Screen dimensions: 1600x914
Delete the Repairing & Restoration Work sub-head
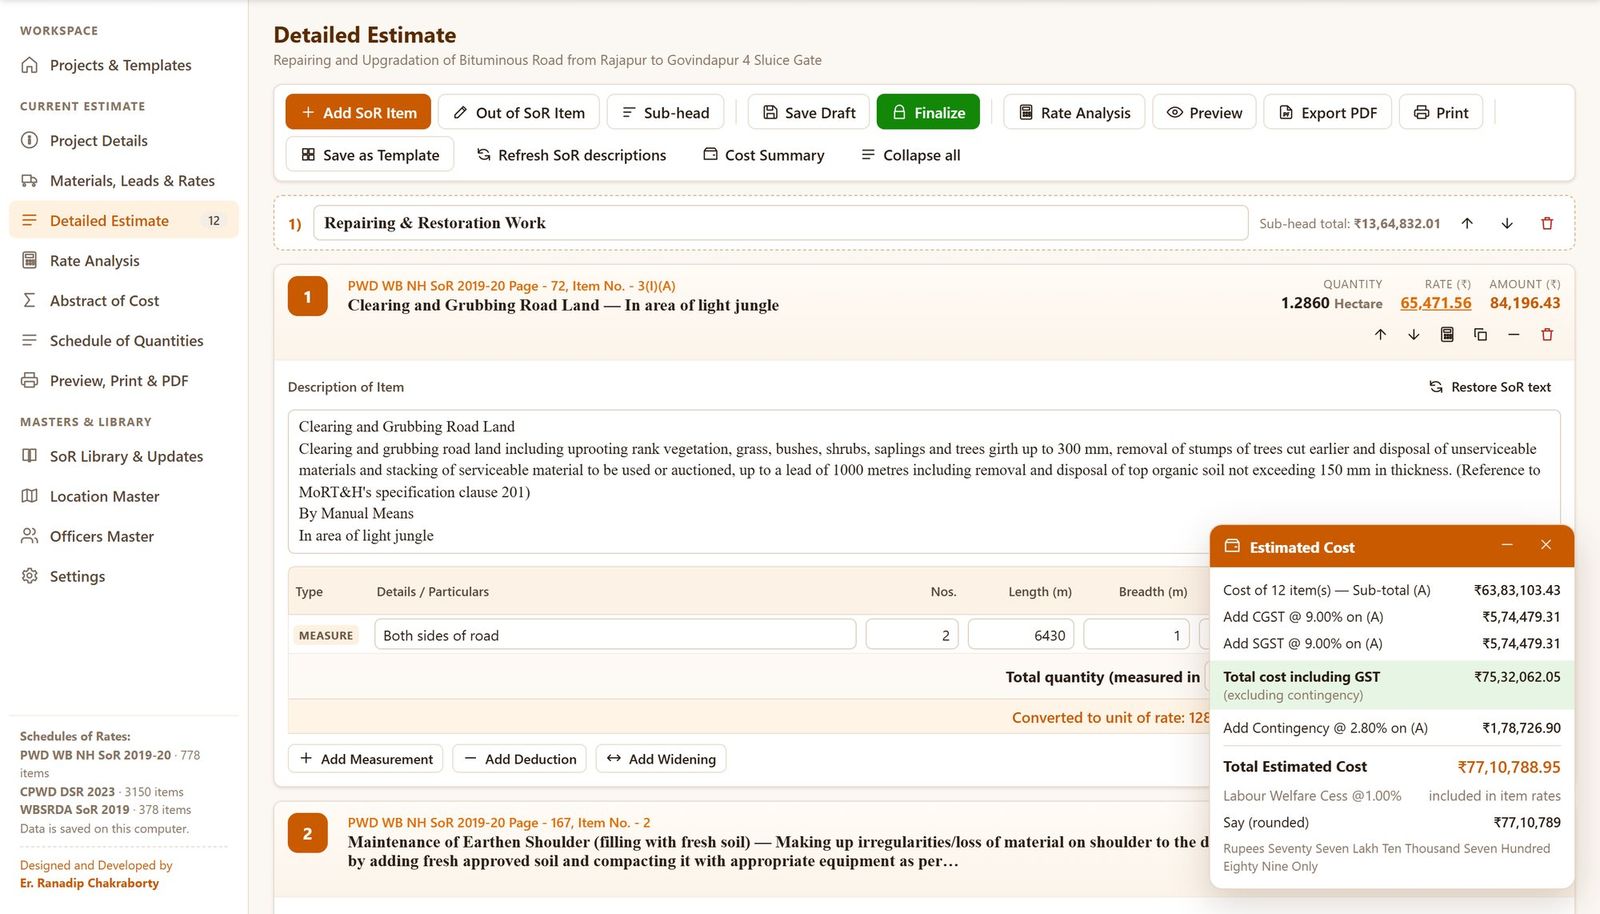click(x=1547, y=223)
